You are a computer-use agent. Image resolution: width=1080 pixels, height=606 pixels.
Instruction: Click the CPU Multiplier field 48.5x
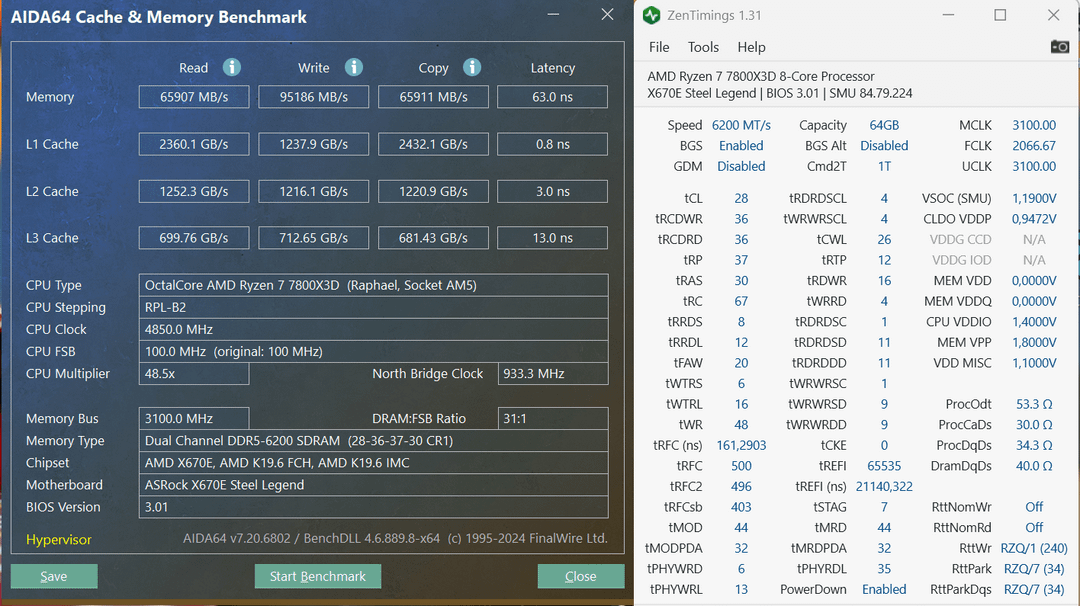(194, 373)
